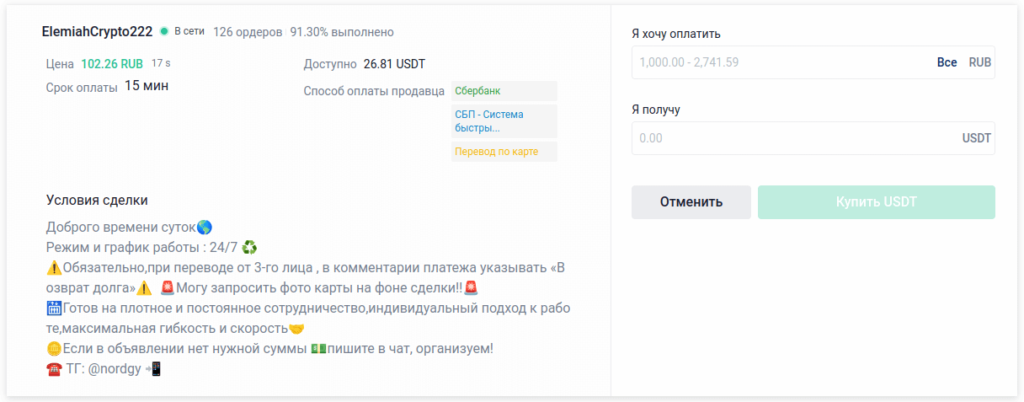Image resolution: width=1024 pixels, height=402 pixels.
Task: Open seller ElemiahCrypto222 profile
Action: point(97,32)
